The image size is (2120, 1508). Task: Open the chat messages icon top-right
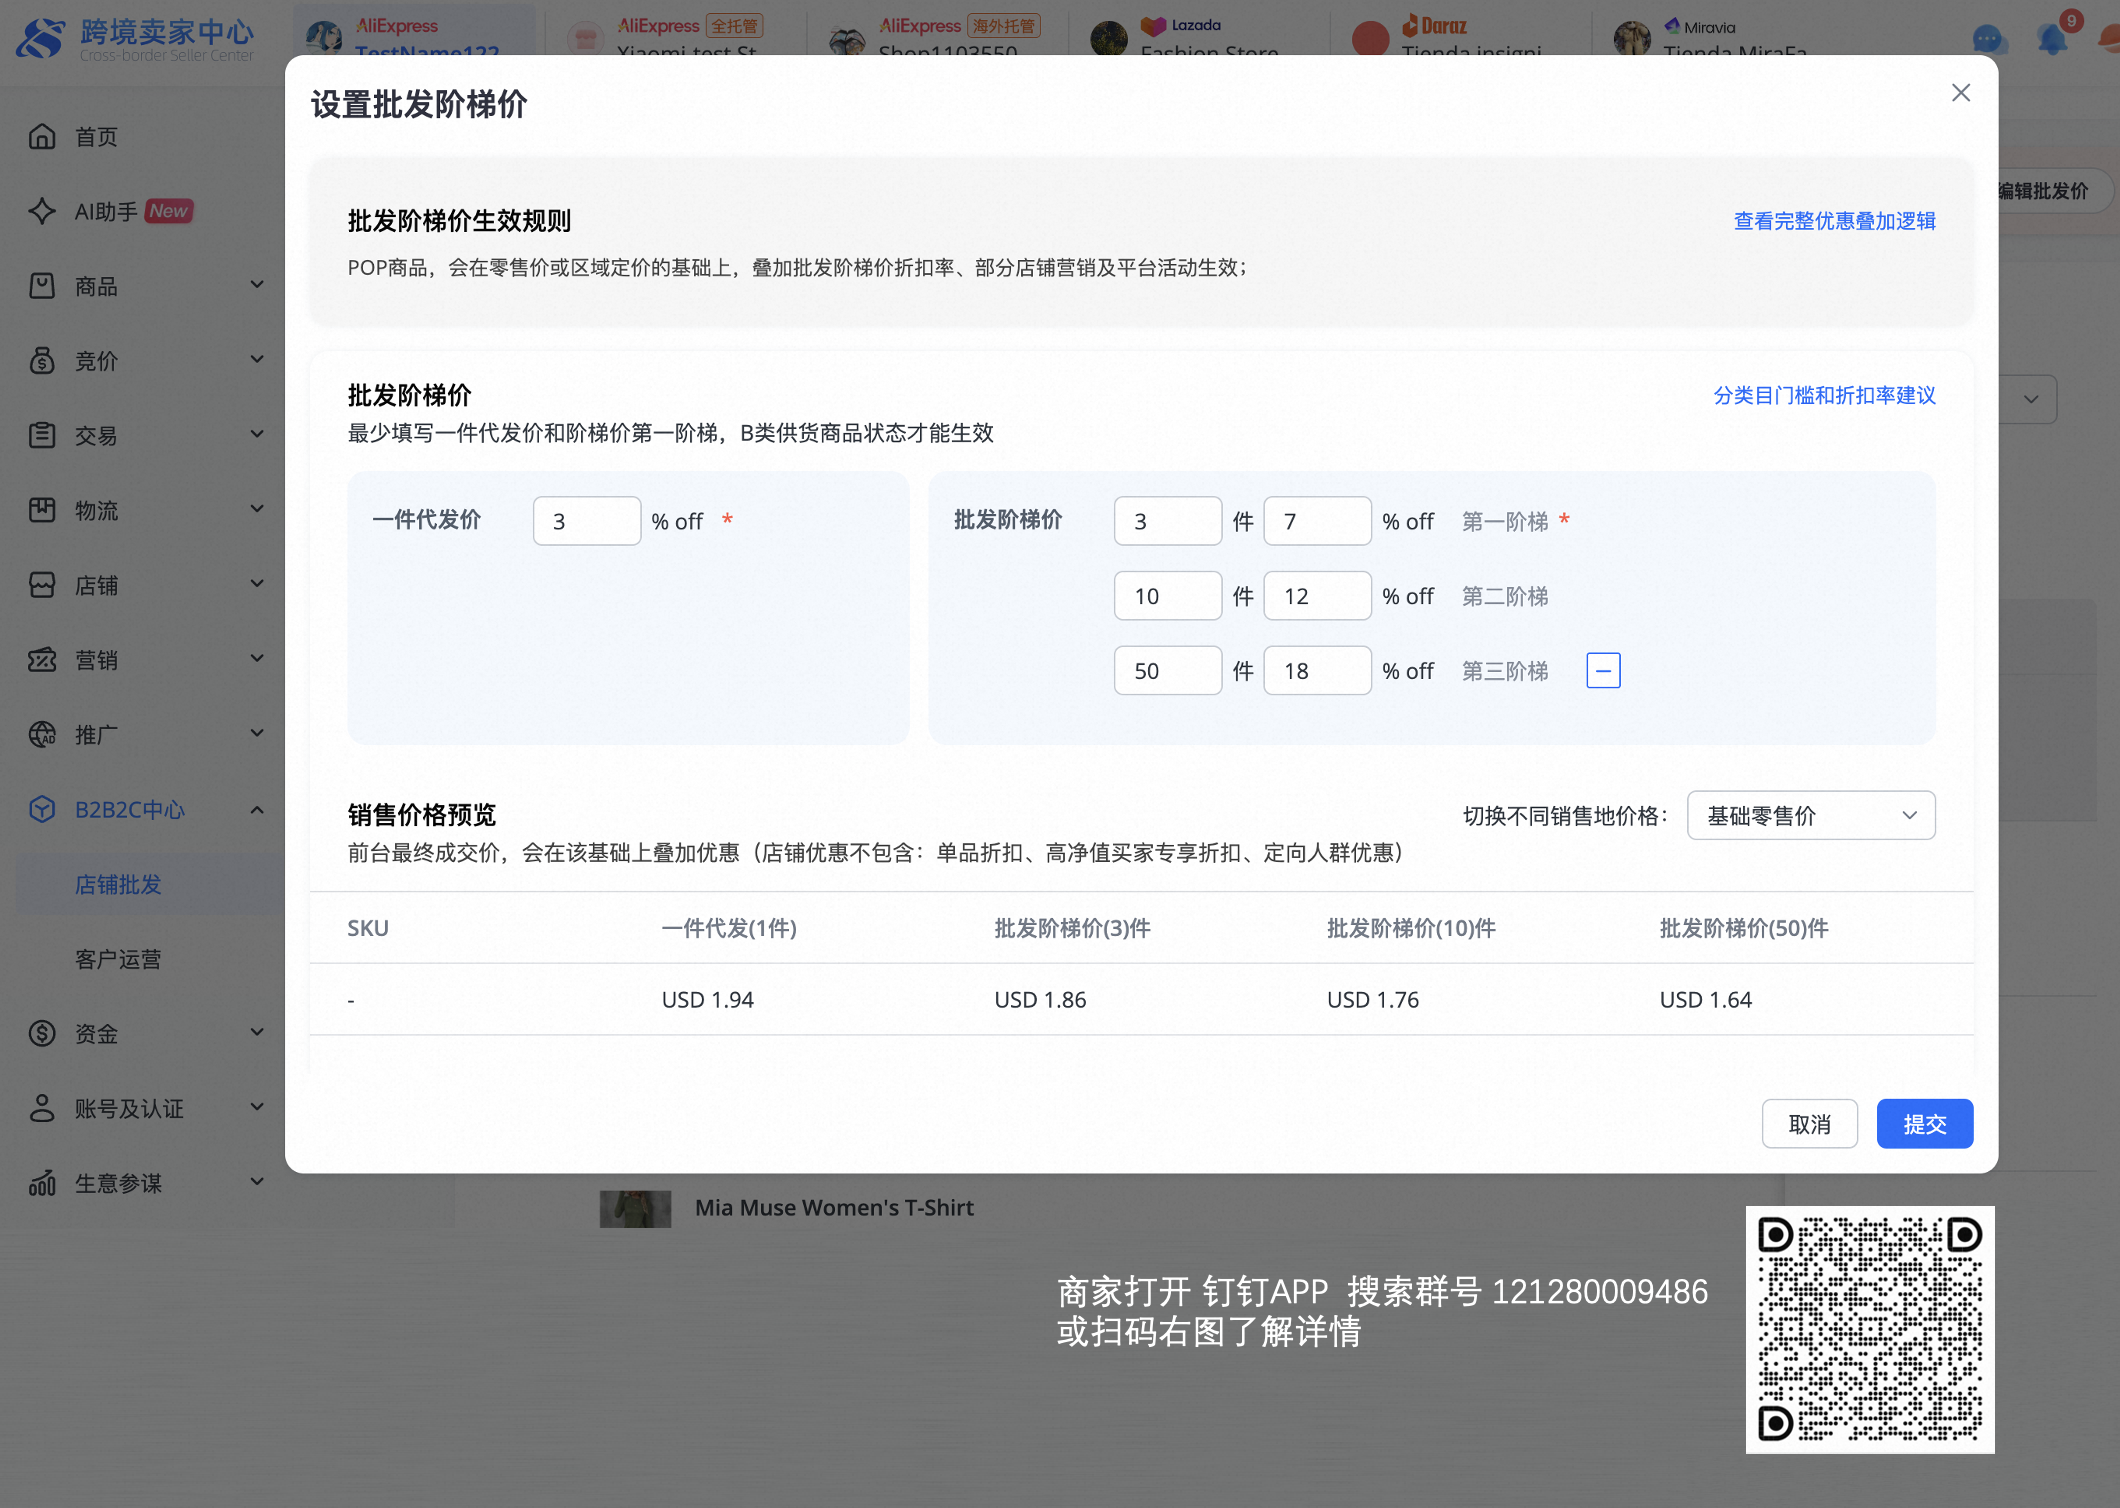click(1988, 40)
